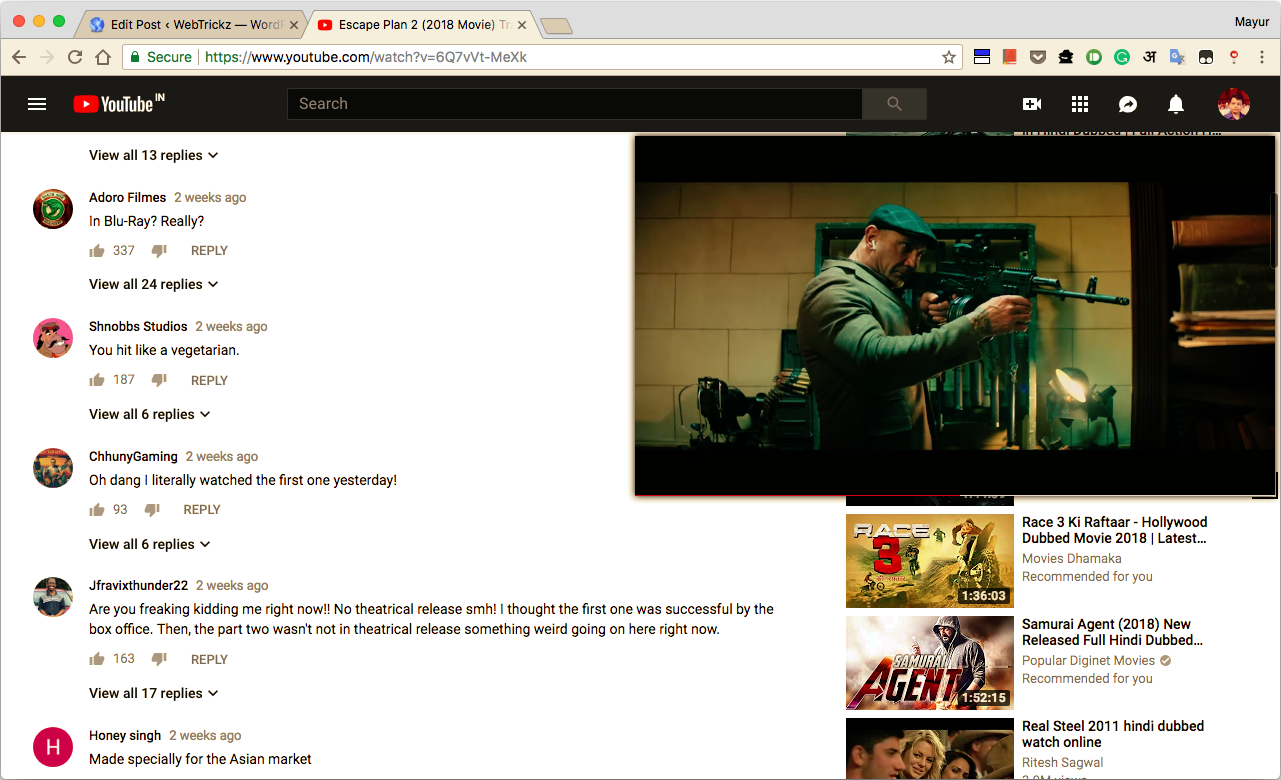Reply to Adoro Filmes' comment

point(209,250)
